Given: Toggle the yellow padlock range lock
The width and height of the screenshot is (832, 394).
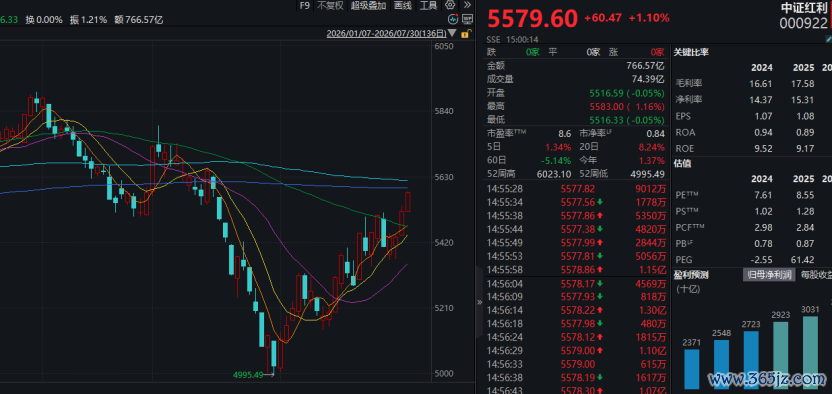Looking at the screenshot, I should click(465, 34).
